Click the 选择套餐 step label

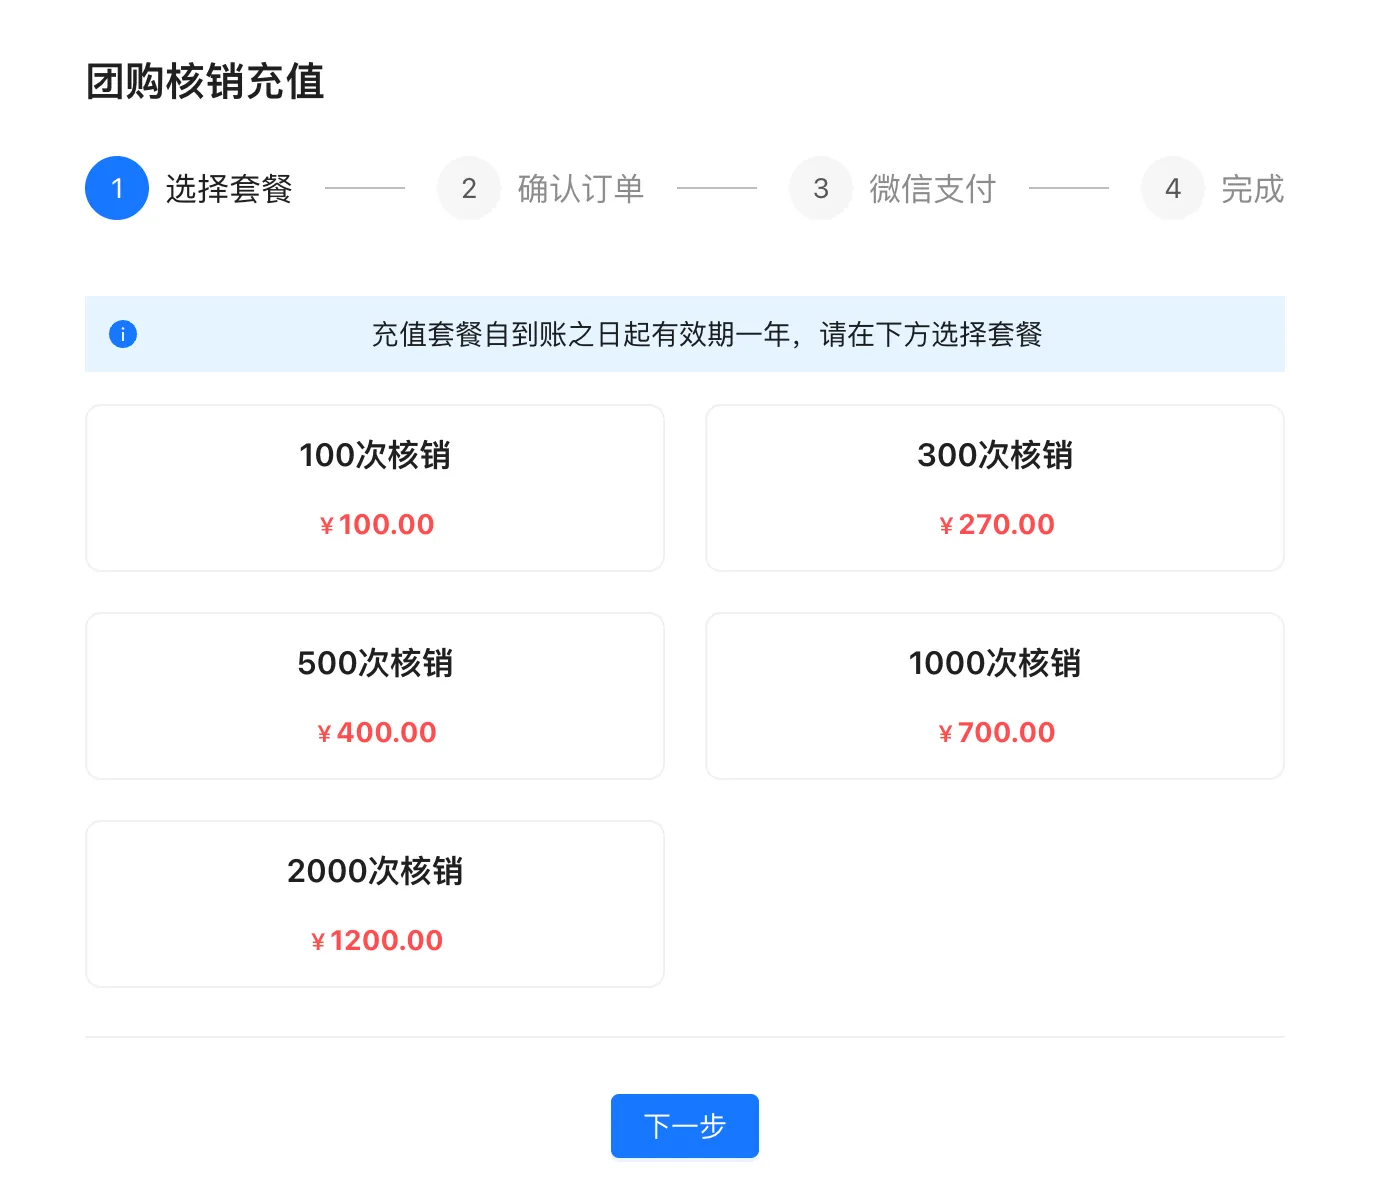(x=229, y=188)
